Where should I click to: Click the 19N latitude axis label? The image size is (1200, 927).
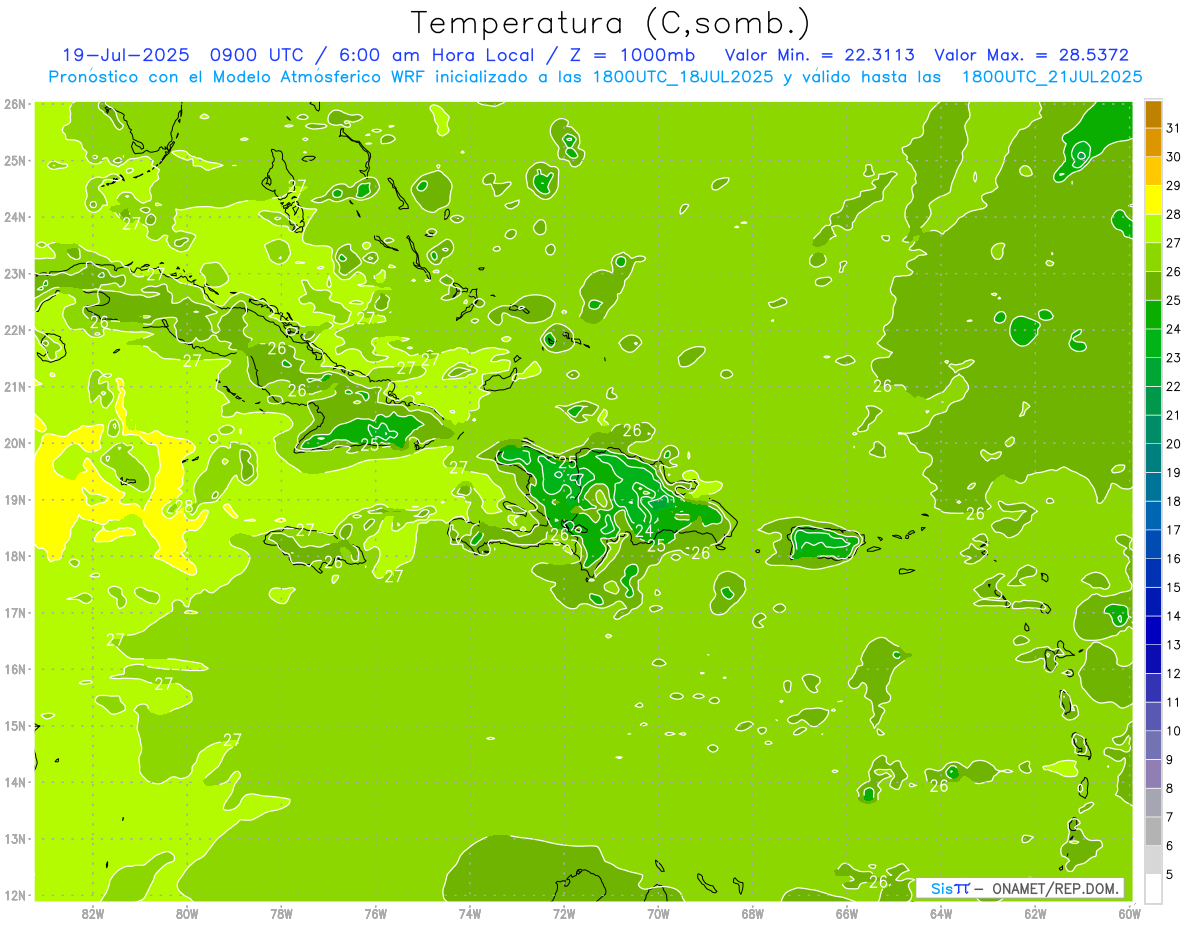click(x=14, y=500)
